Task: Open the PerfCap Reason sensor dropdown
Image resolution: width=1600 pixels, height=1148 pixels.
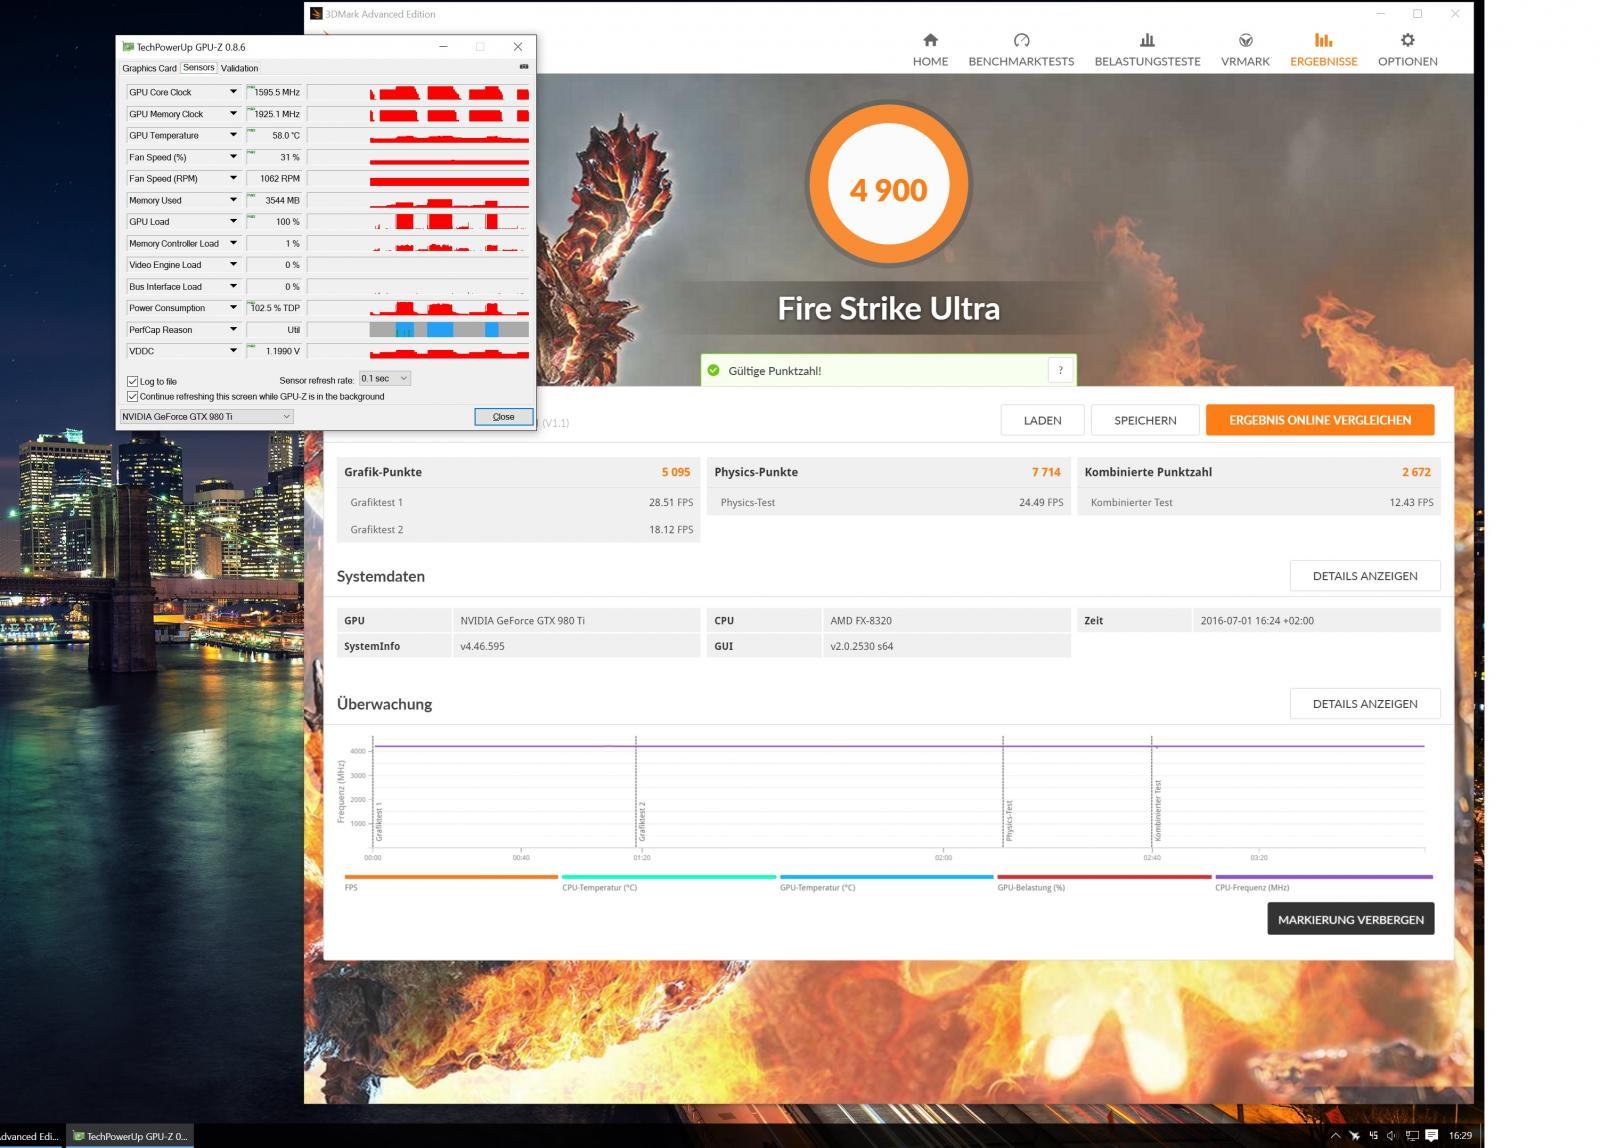Action: tap(233, 330)
